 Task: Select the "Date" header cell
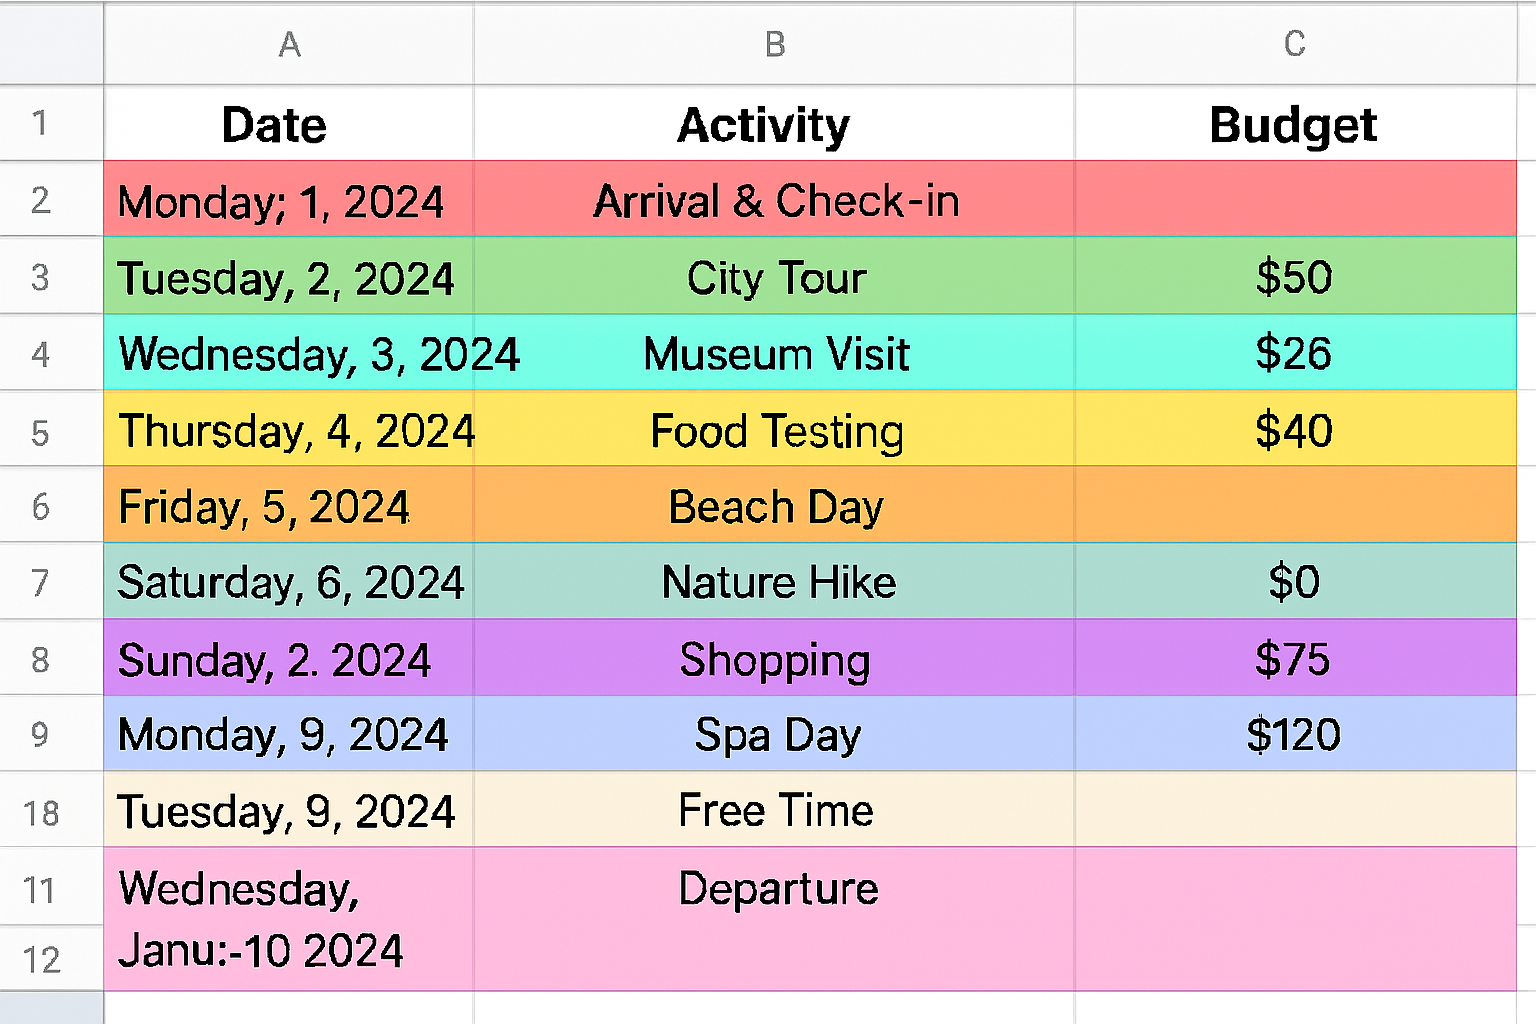point(275,125)
